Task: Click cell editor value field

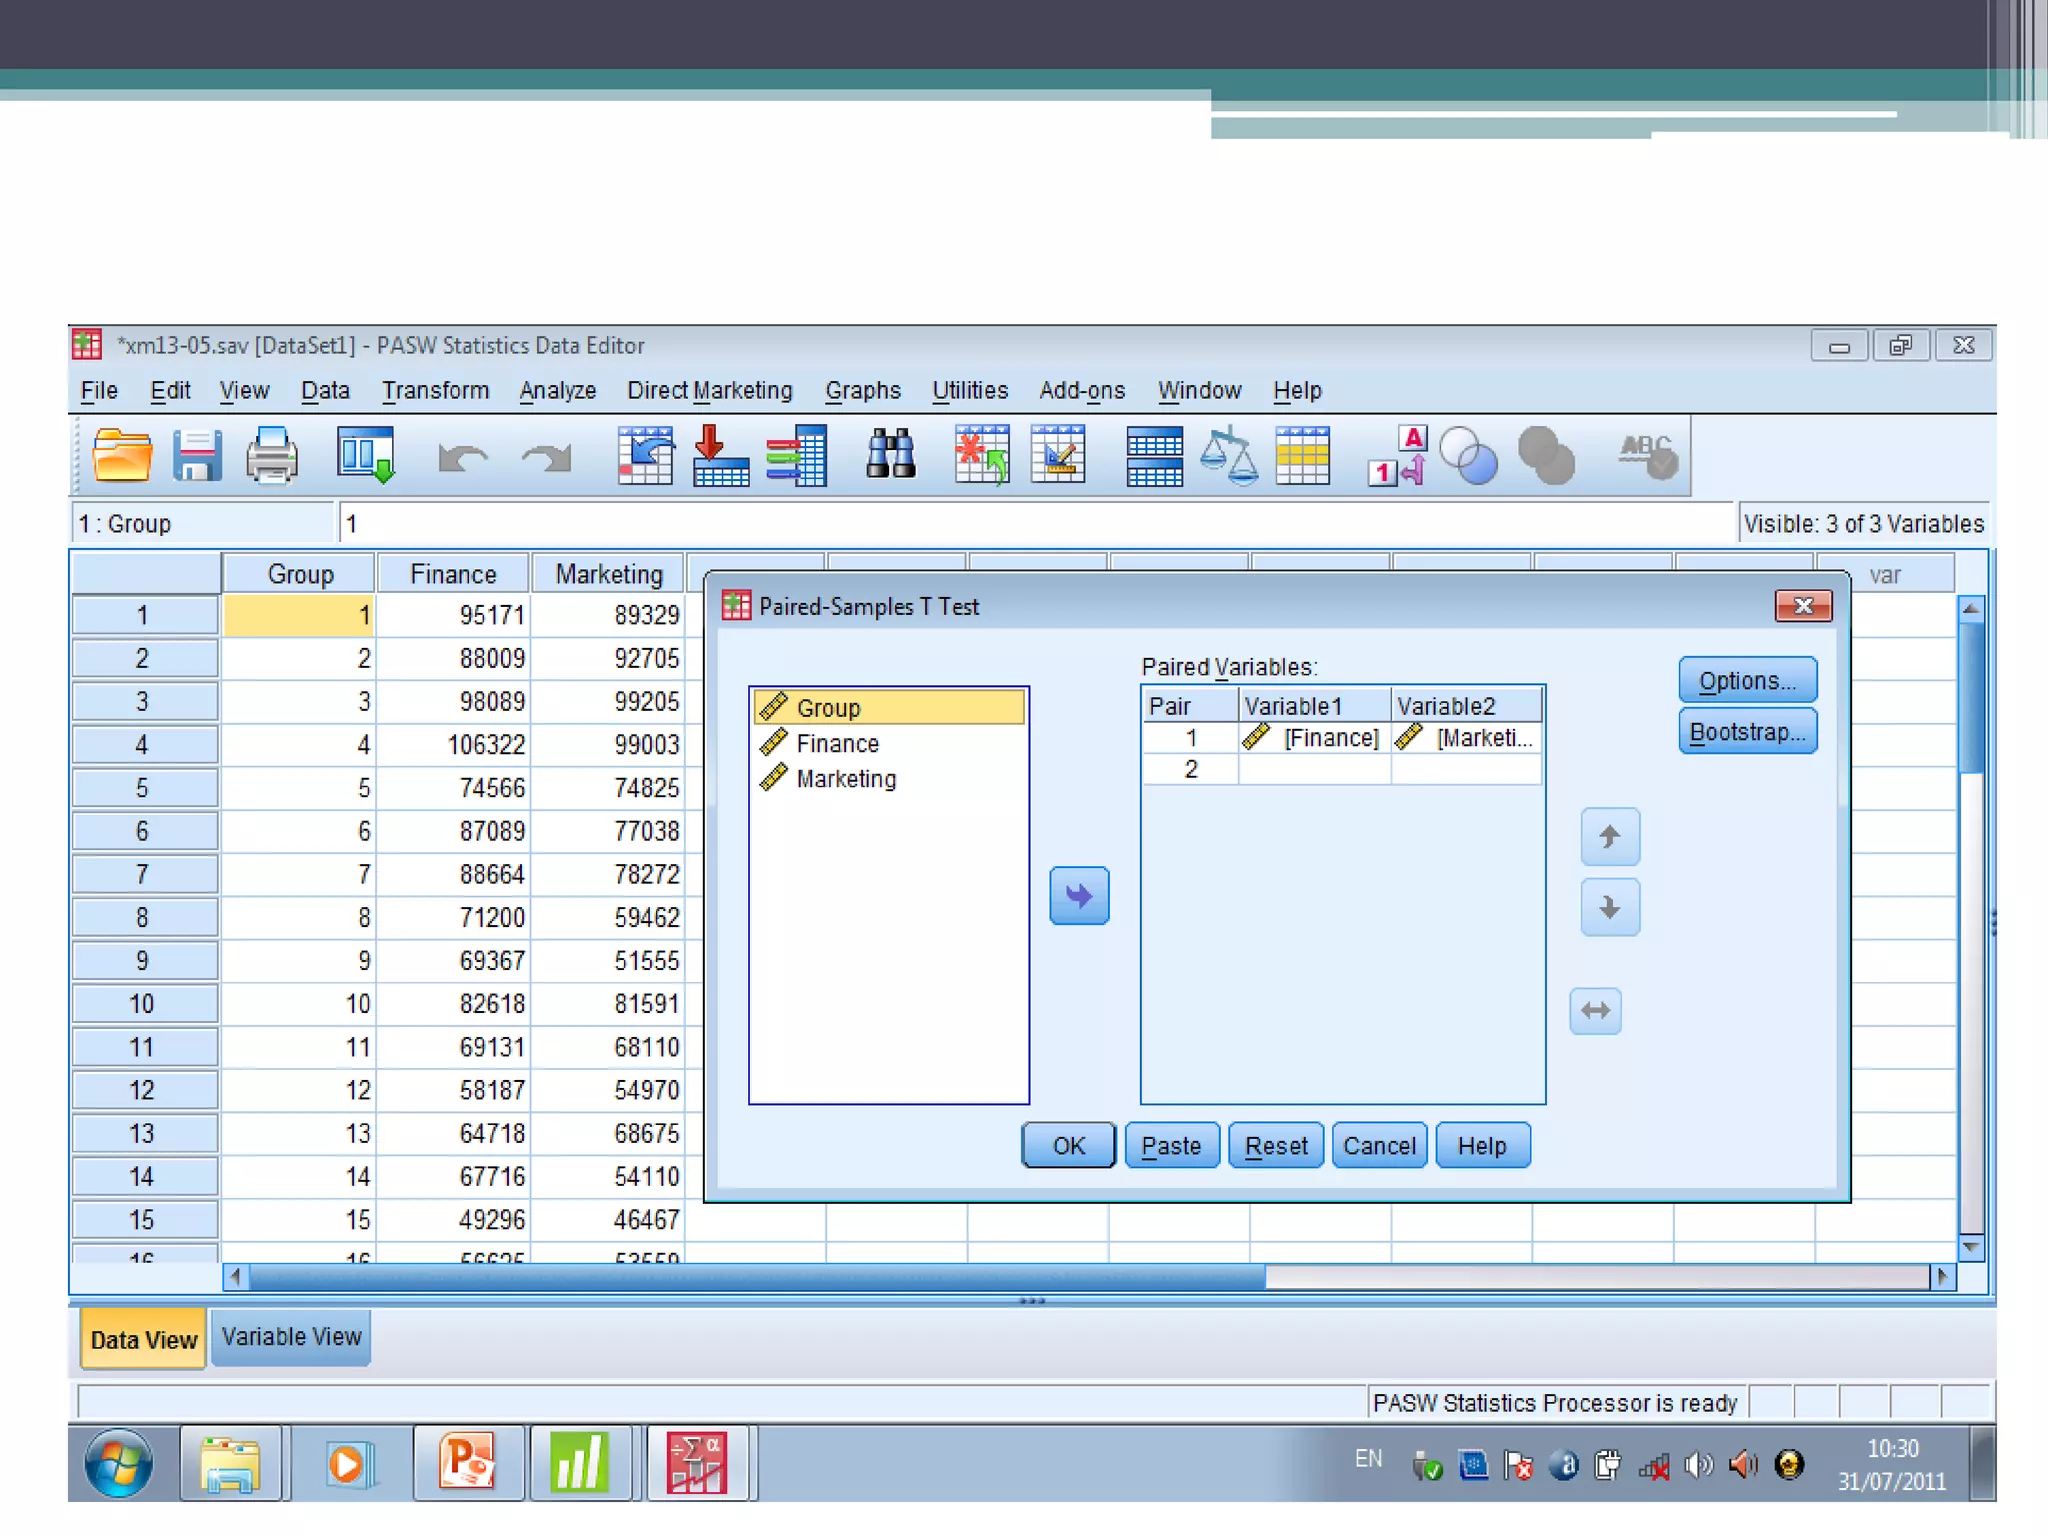Action: point(1036,523)
